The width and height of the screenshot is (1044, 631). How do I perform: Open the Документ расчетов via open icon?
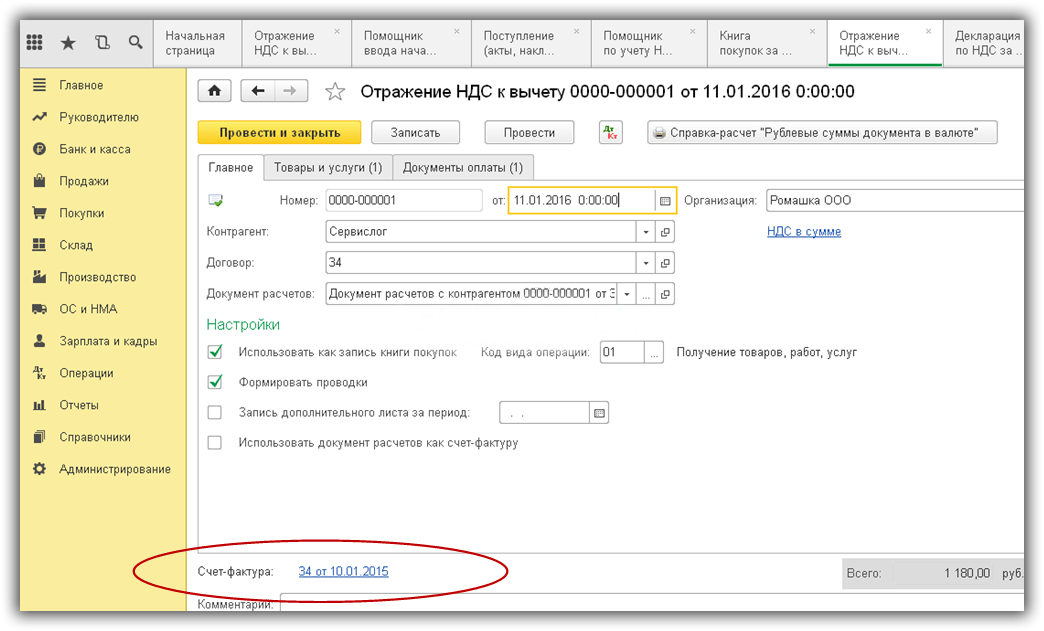(664, 294)
